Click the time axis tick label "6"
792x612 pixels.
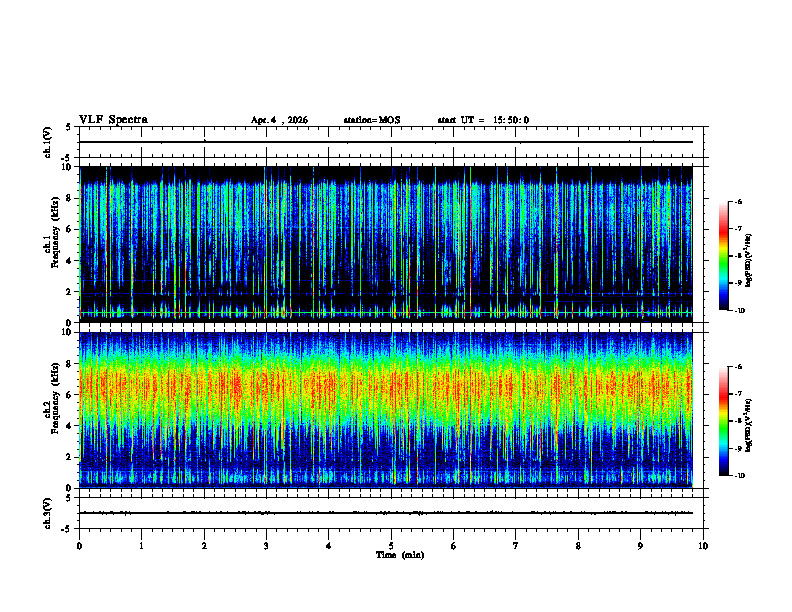point(454,546)
